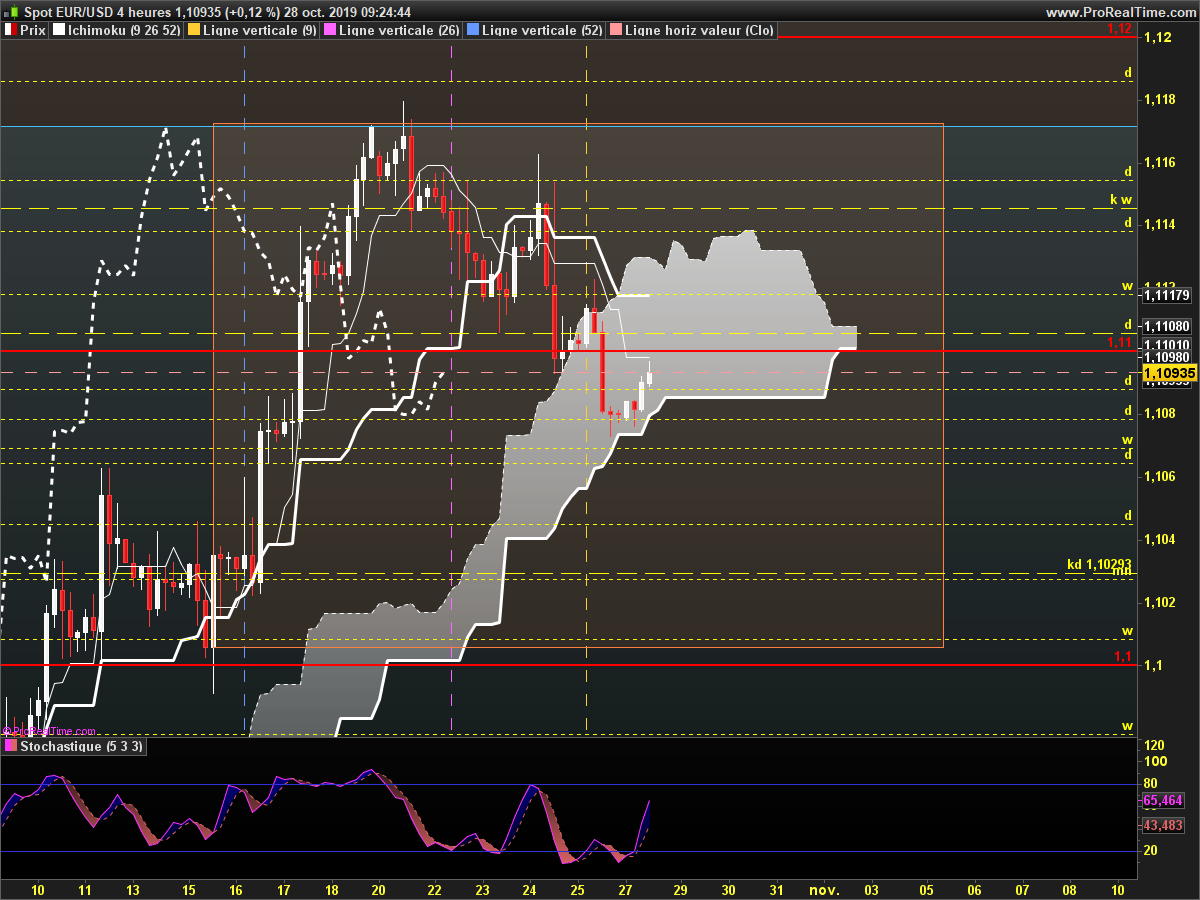
Task: Click the red 1,12 line label
Action: point(1119,30)
